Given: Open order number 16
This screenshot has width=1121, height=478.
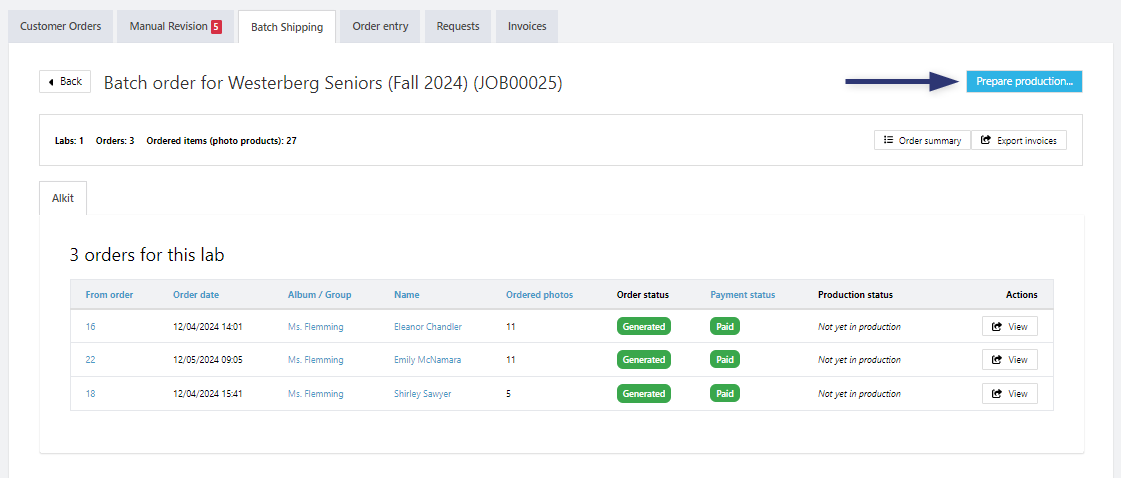Looking at the screenshot, I should (x=90, y=327).
